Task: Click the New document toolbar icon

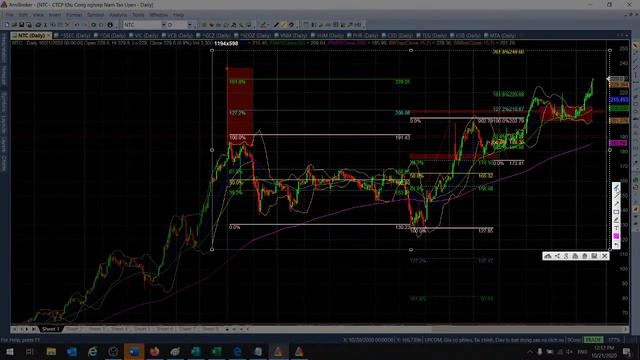Action: 7,25
